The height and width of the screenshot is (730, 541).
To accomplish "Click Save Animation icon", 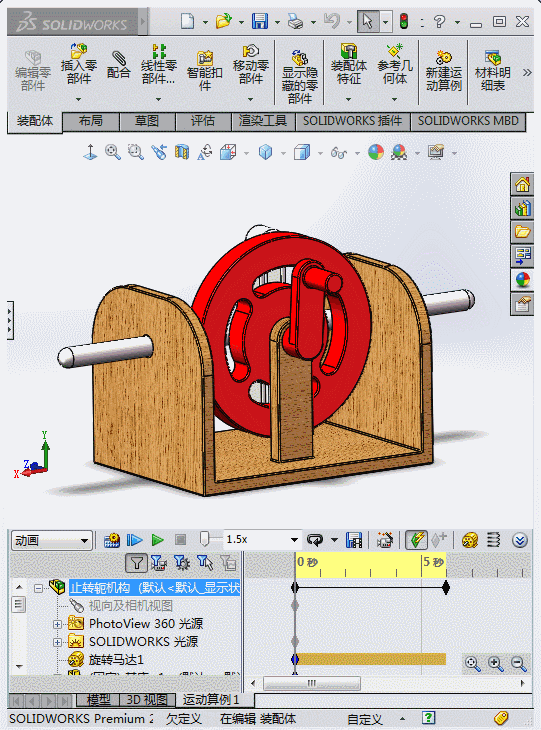I will coord(354,540).
